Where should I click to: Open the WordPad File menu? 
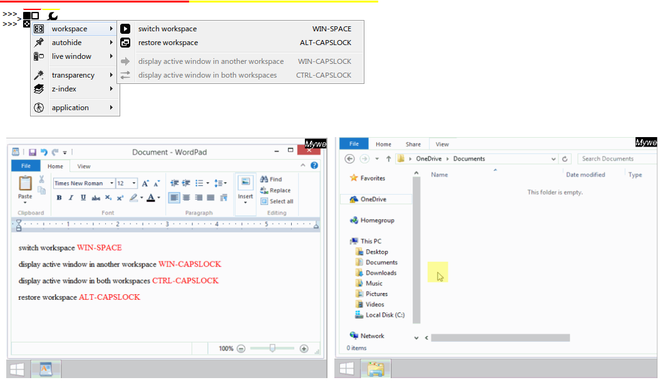(x=26, y=166)
